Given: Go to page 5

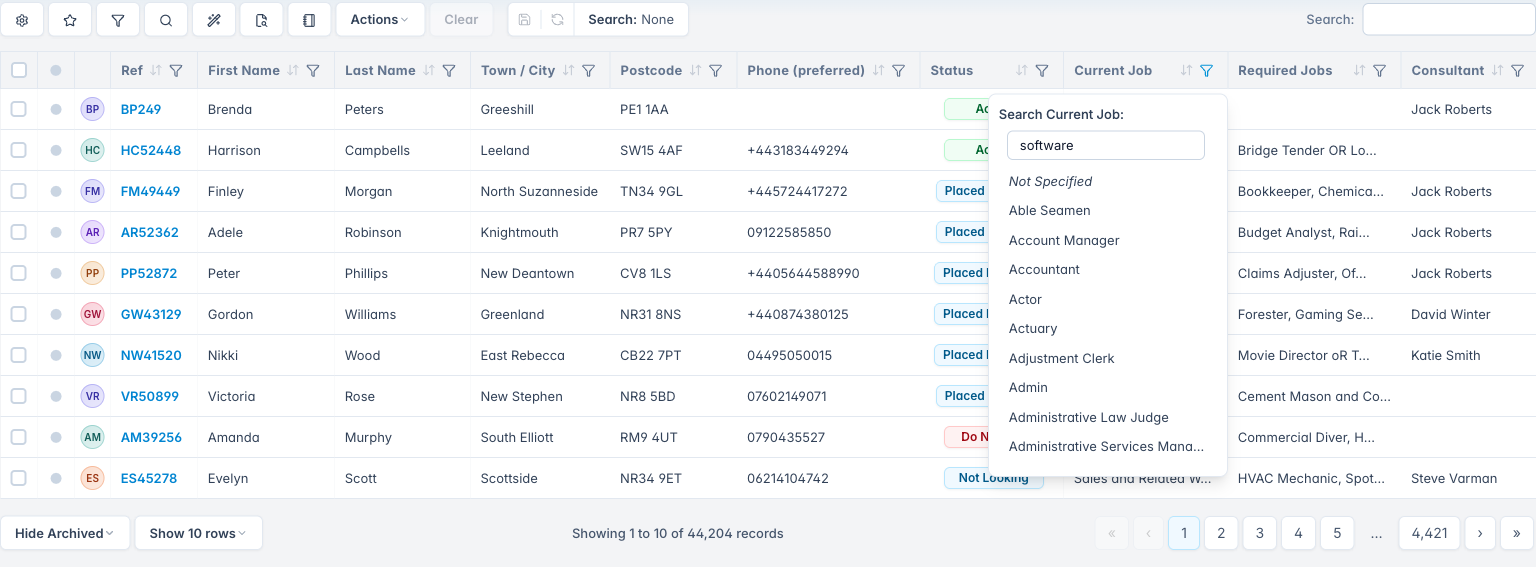Looking at the screenshot, I should coord(1337,533).
